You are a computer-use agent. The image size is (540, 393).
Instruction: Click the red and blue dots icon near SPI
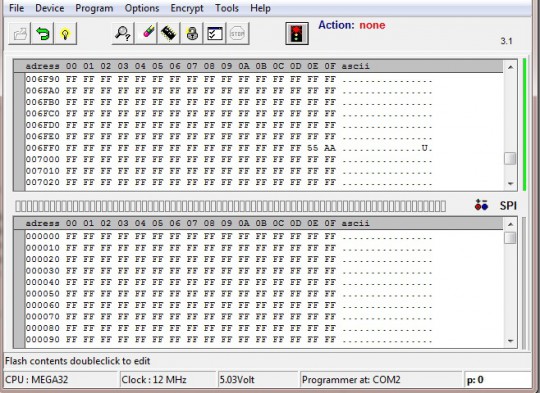(481, 205)
